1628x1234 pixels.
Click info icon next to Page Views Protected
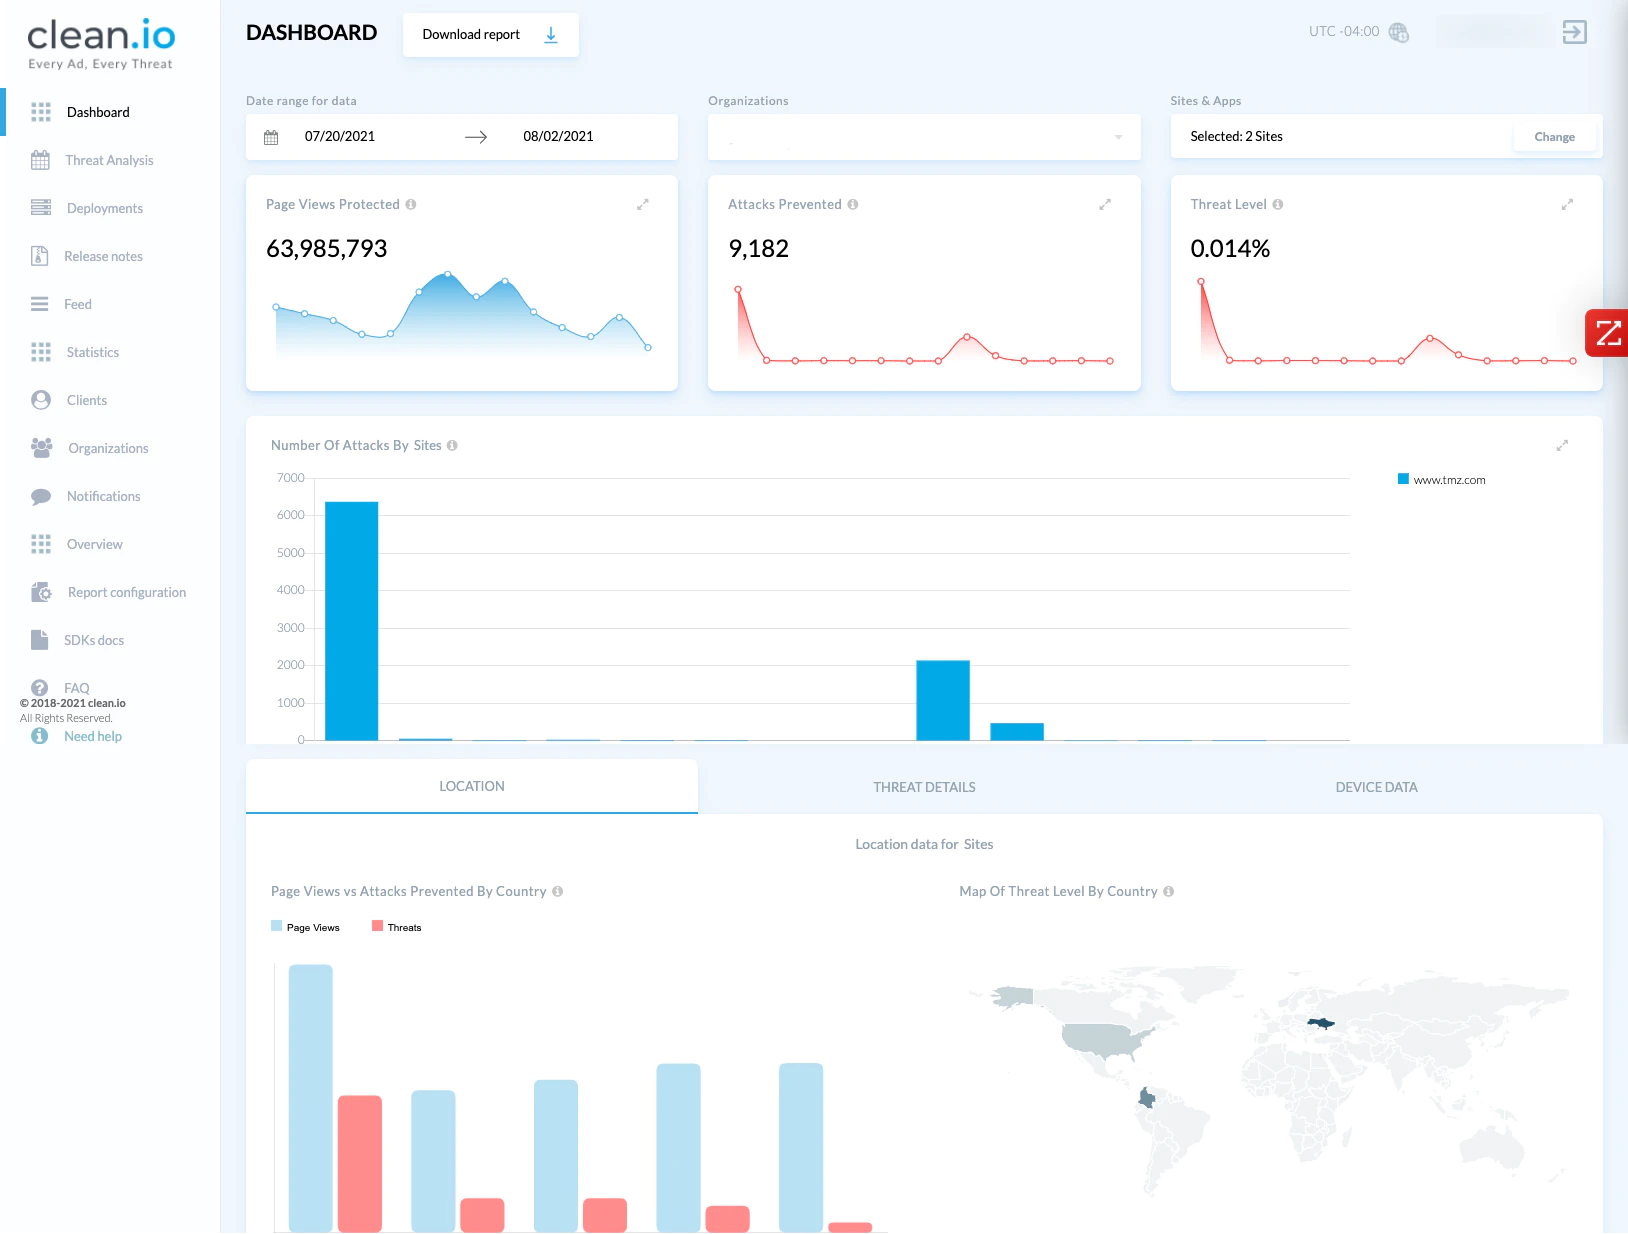411,204
